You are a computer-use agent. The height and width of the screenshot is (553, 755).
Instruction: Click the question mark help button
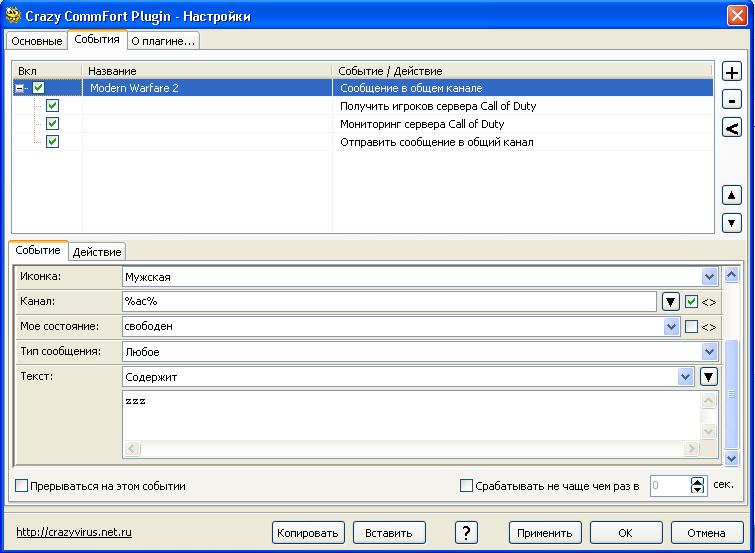point(466,532)
